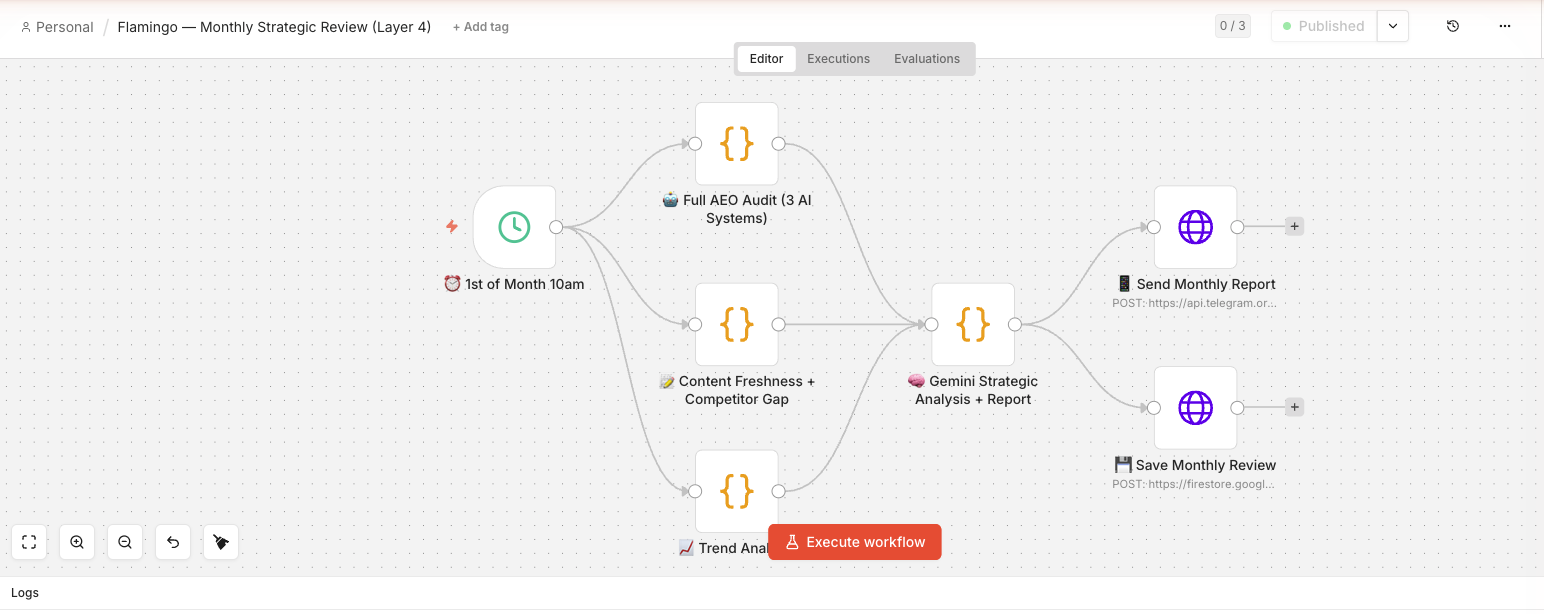This screenshot has width=1544, height=614.
Task: Click the zoom out magnifier icon
Action: click(125, 542)
